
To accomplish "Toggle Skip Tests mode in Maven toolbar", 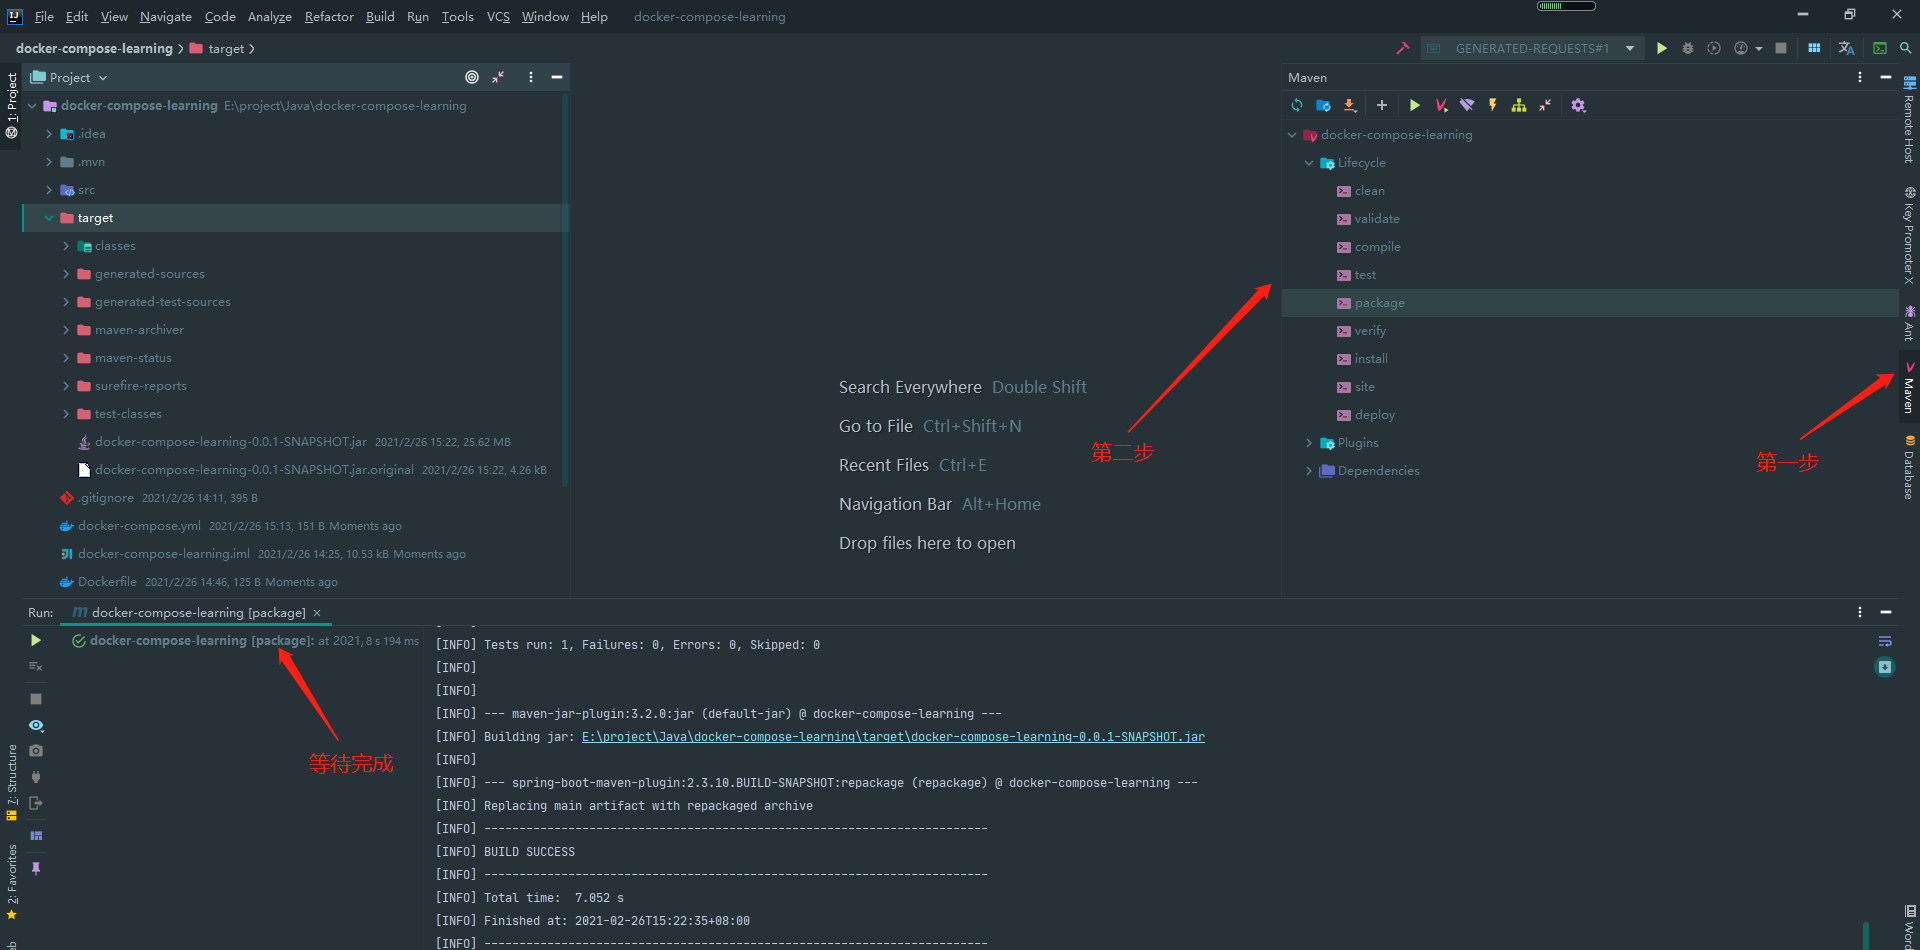I will (x=1493, y=105).
